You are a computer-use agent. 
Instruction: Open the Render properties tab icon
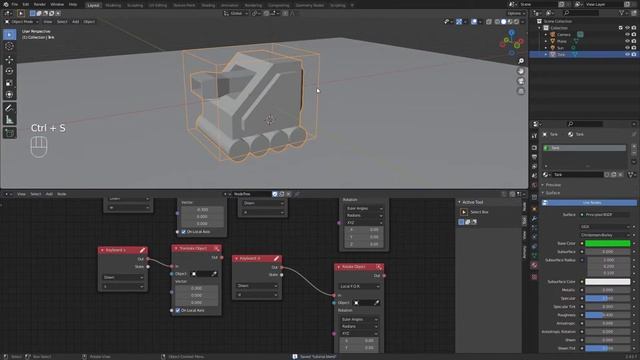coord(534,147)
